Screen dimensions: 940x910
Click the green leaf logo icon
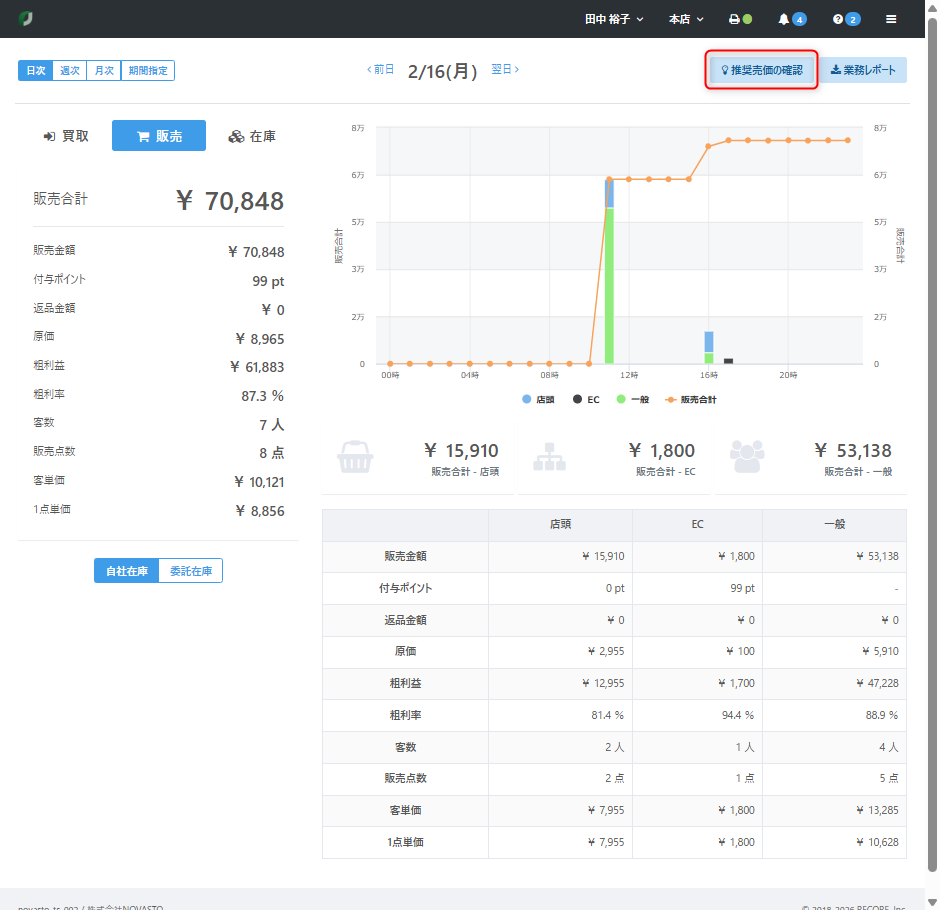26,19
